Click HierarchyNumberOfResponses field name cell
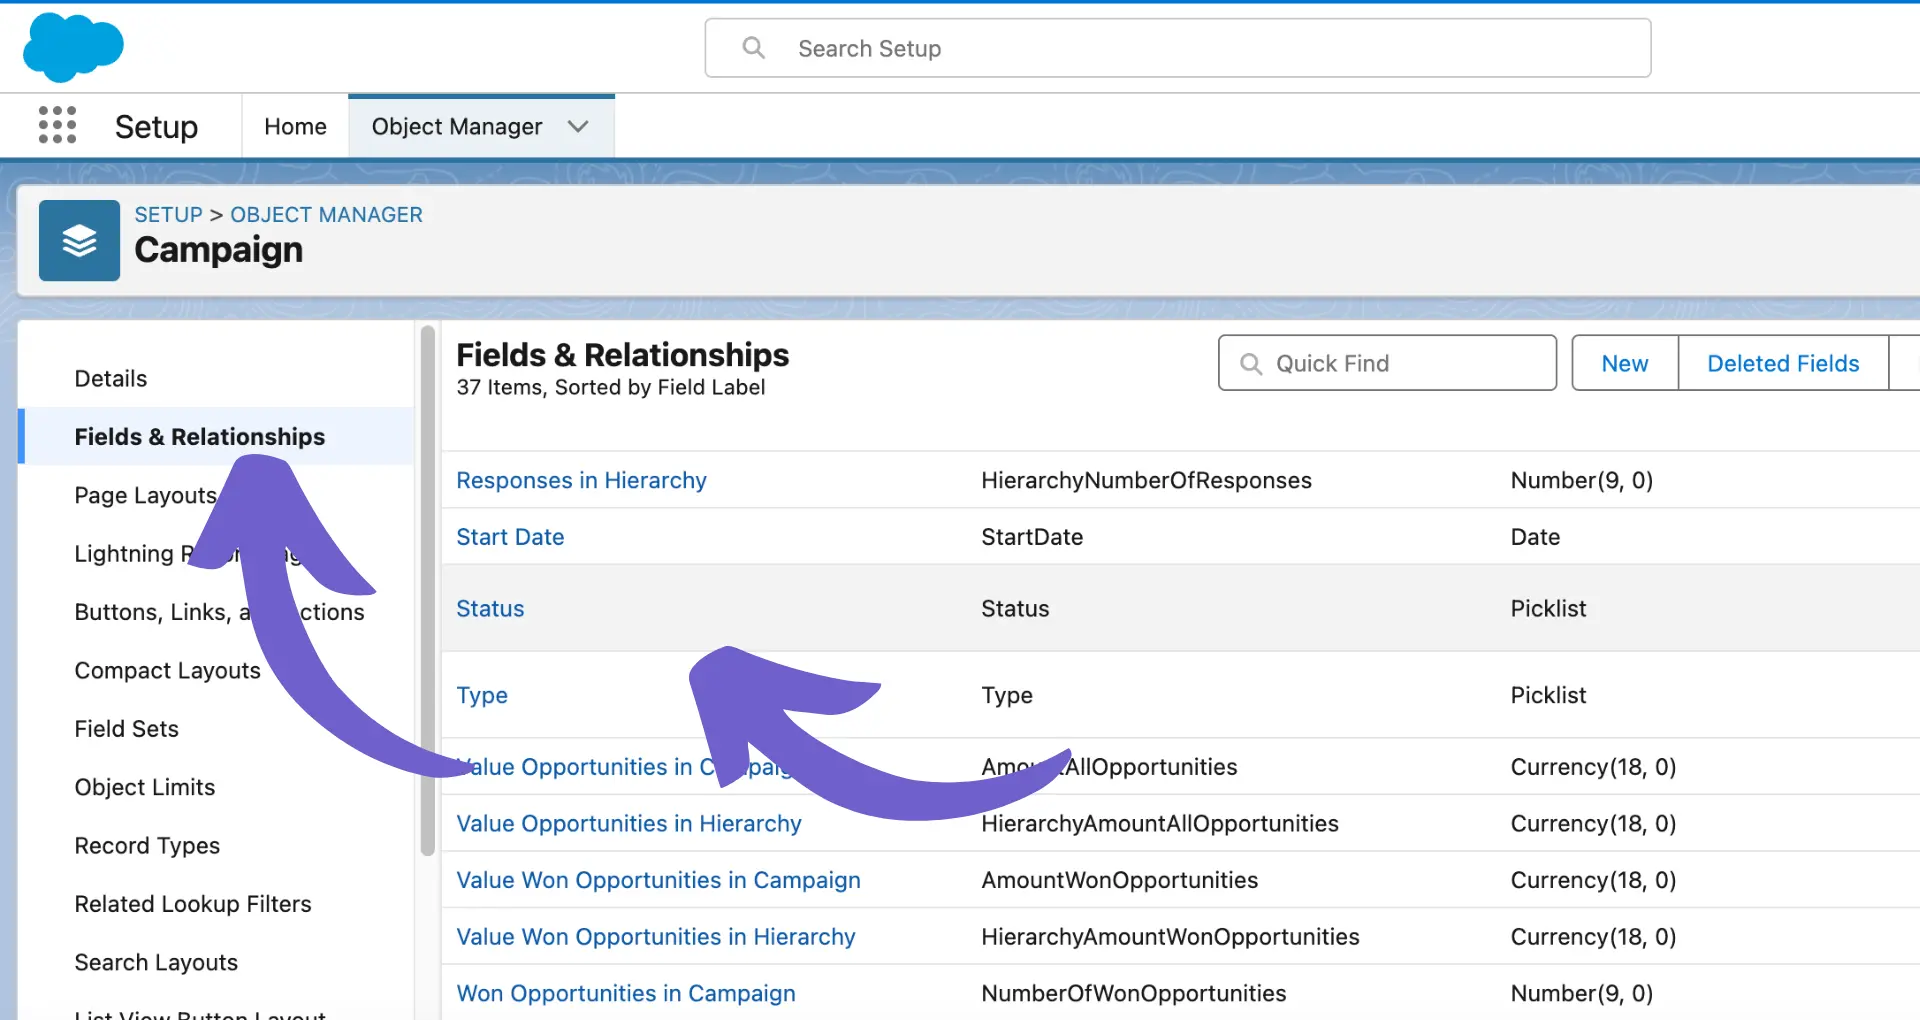The image size is (1920, 1020). pyautogui.click(x=1146, y=480)
